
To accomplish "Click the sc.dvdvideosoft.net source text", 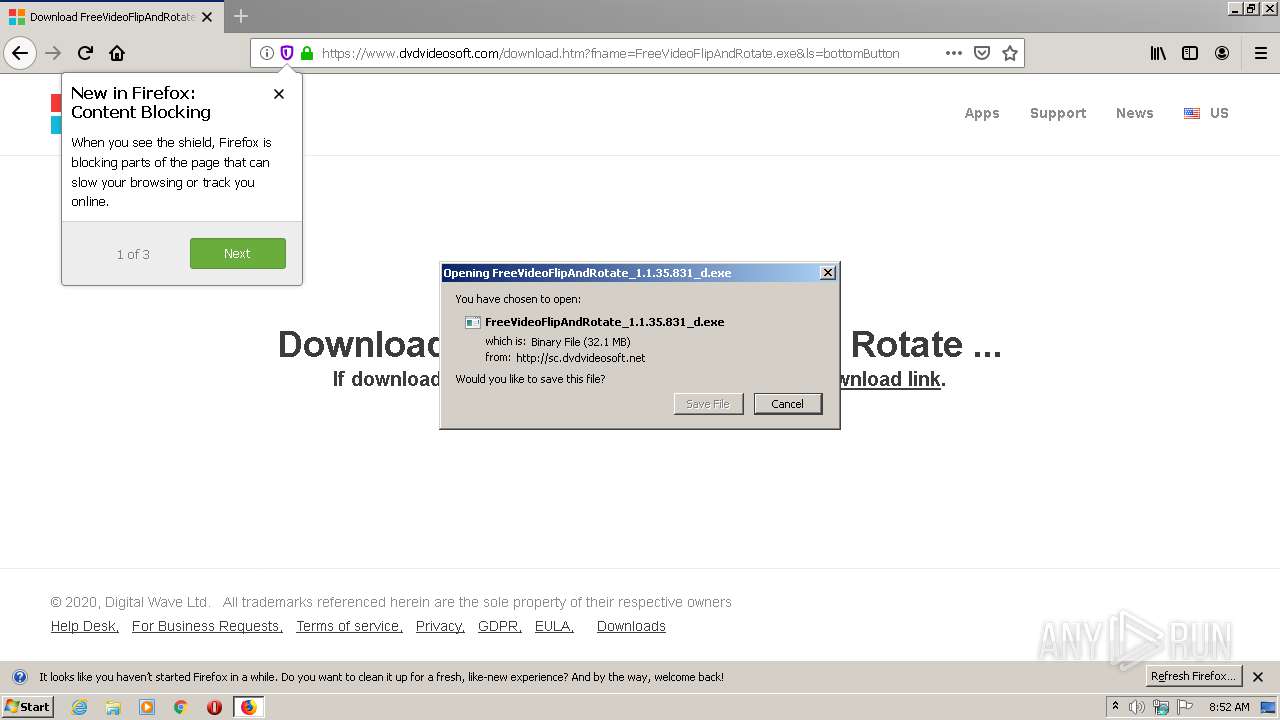I will pyautogui.click(x=581, y=358).
